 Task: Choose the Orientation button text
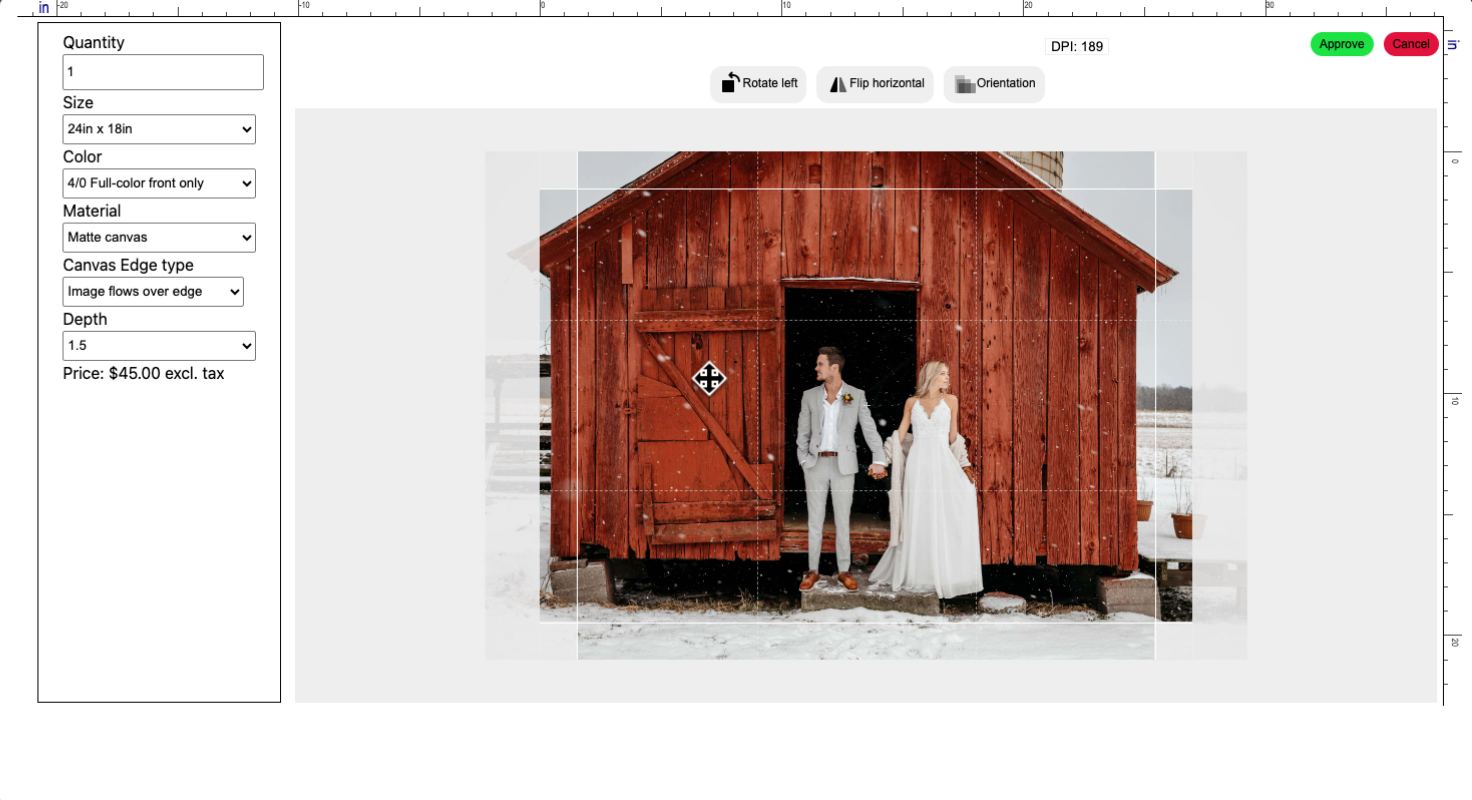(1006, 84)
